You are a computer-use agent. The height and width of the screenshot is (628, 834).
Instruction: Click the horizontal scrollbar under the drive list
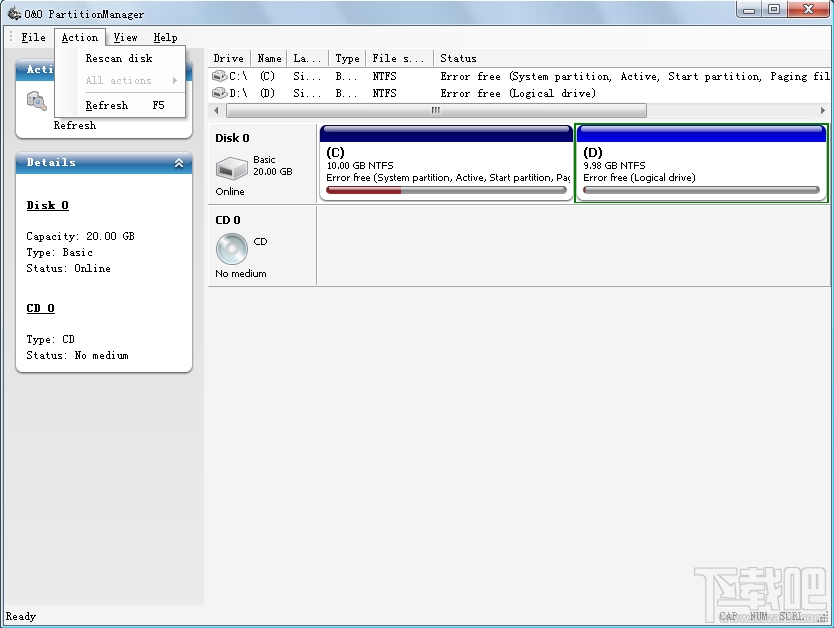point(430,110)
